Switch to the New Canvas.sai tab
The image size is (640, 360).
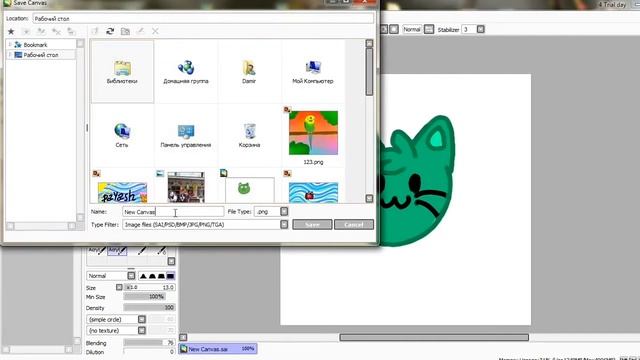pyautogui.click(x=218, y=349)
